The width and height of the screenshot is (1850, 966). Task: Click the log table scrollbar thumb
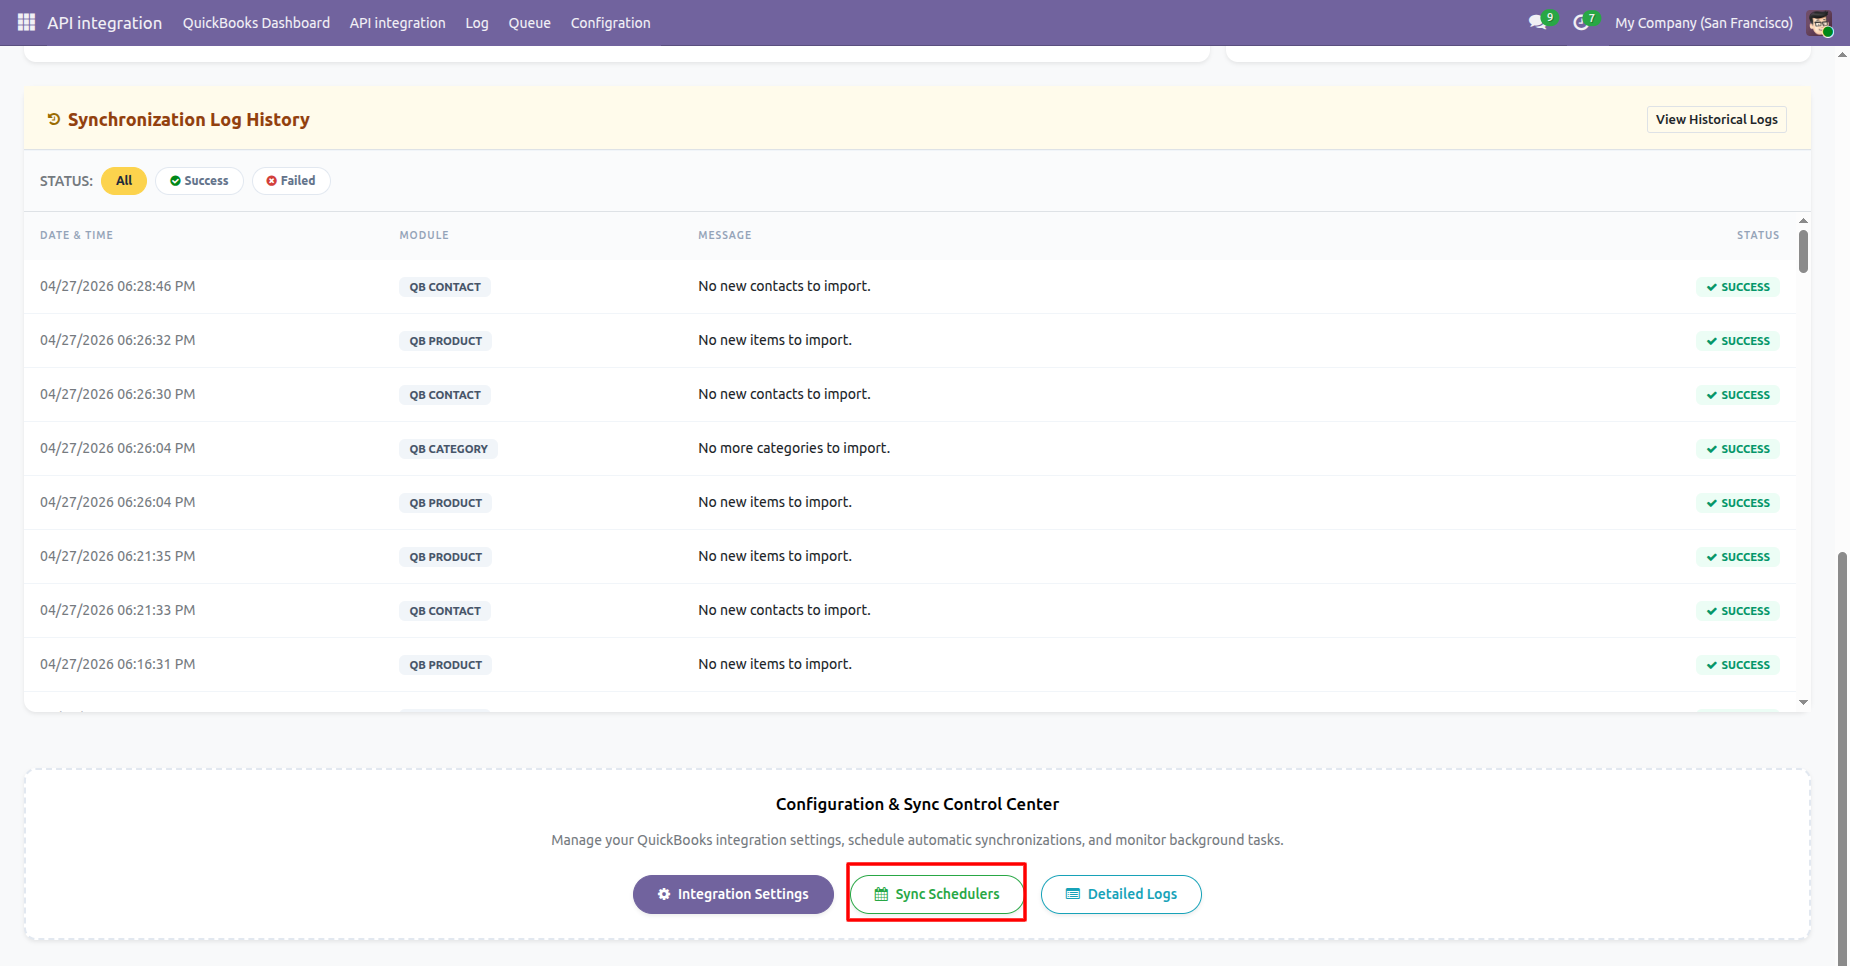(x=1803, y=251)
